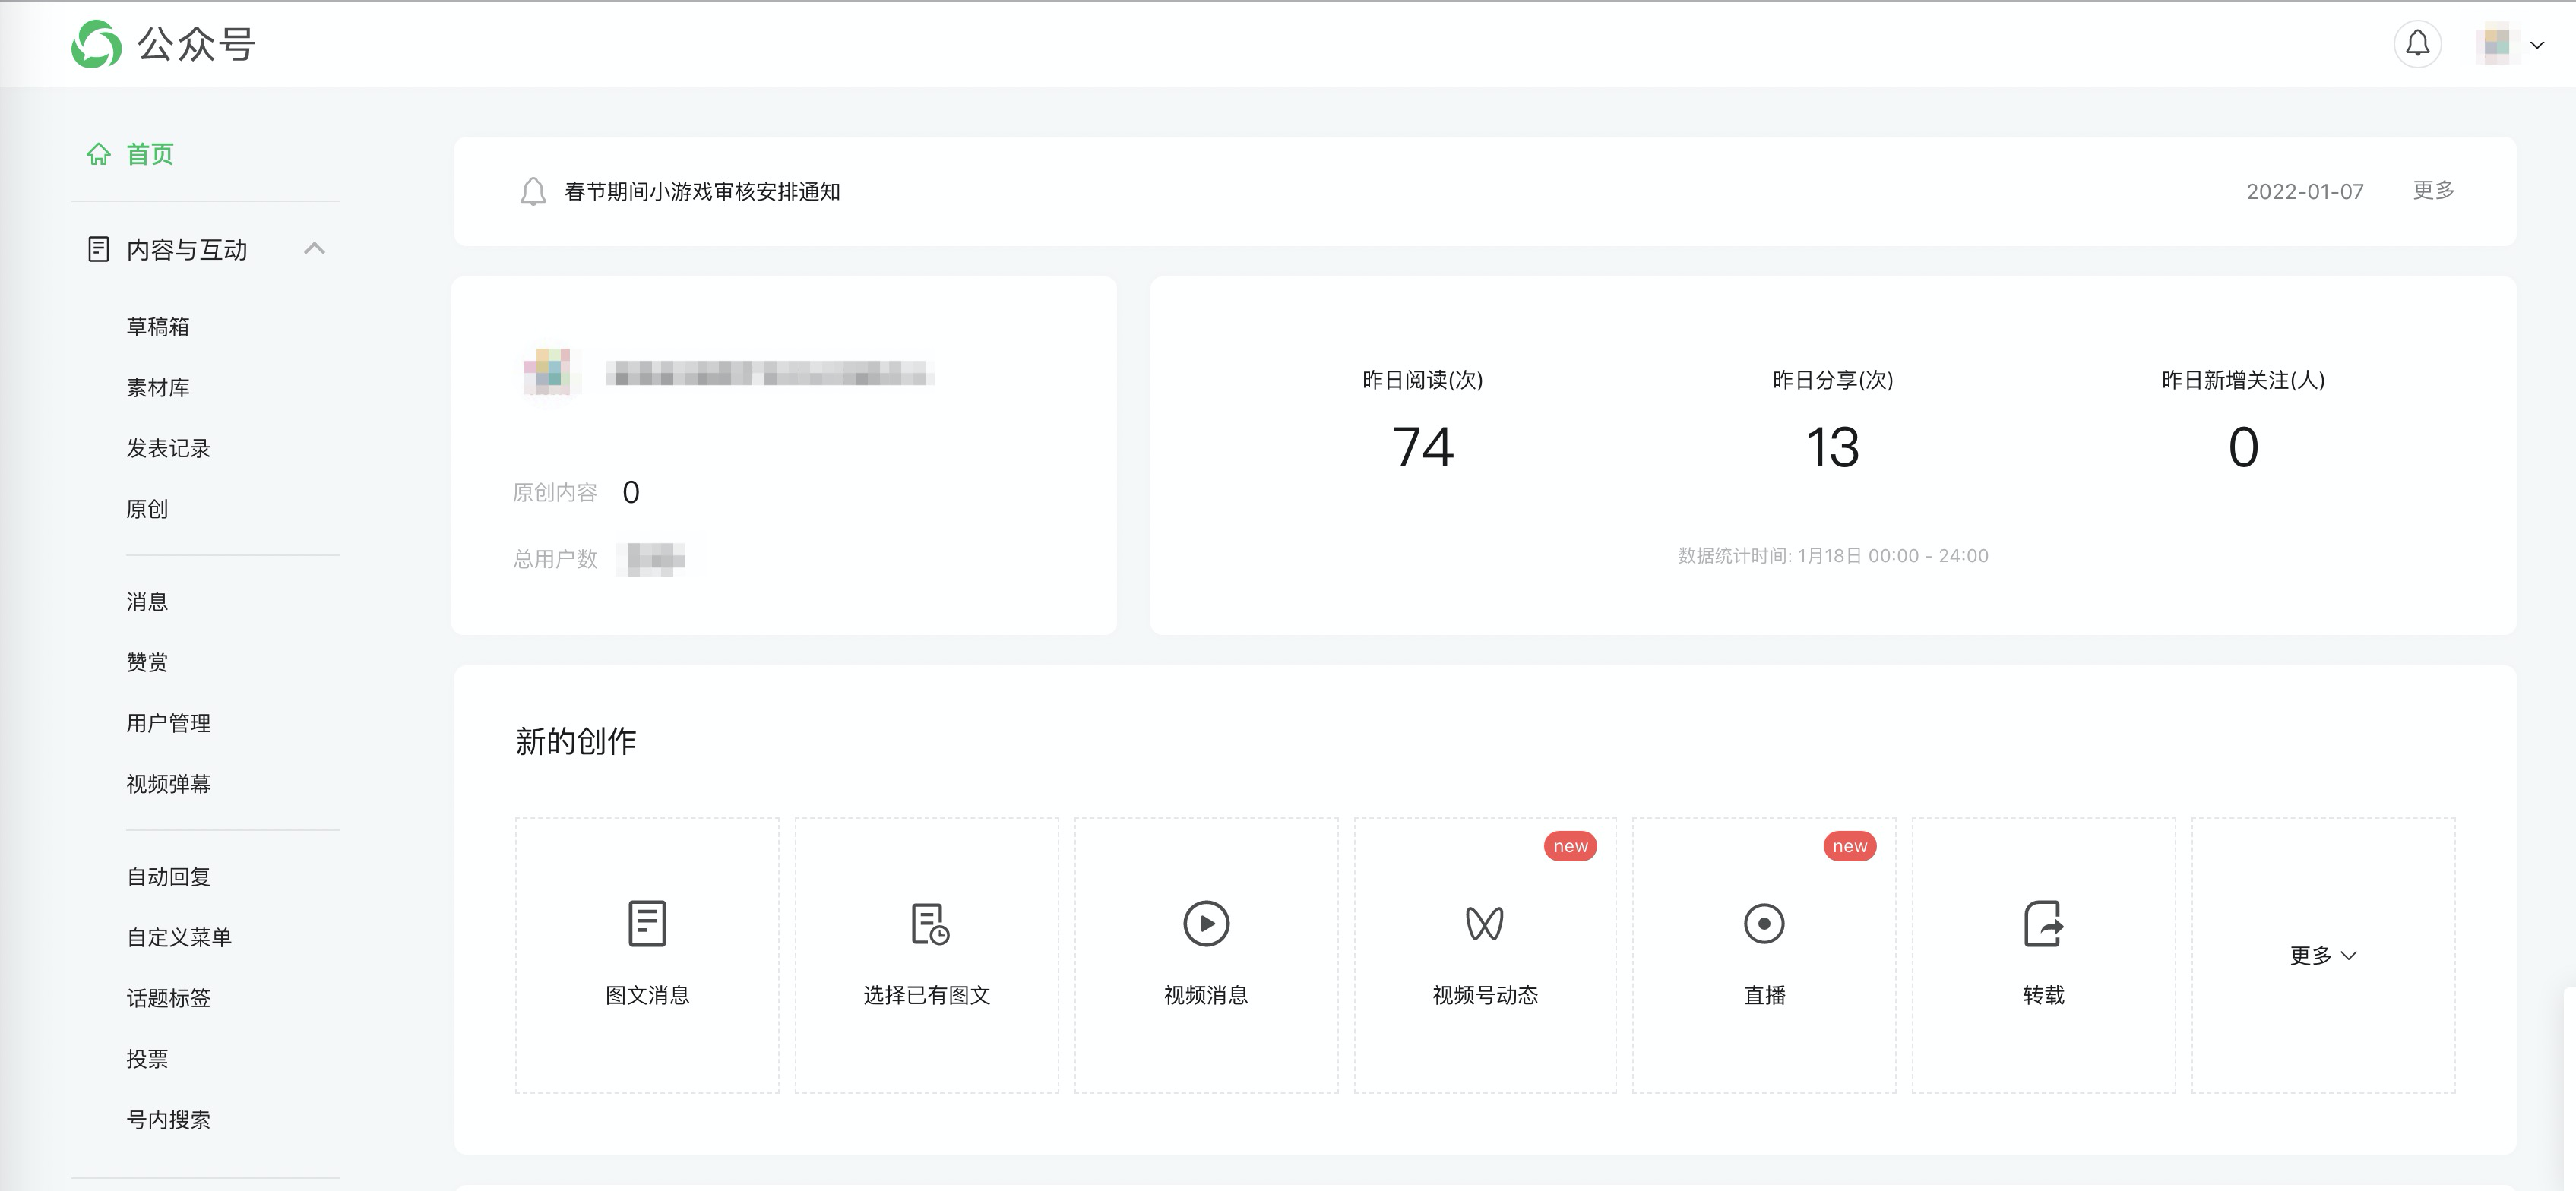The image size is (2576, 1191).
Task: Start a 直播 with the record icon
Action: [1763, 923]
